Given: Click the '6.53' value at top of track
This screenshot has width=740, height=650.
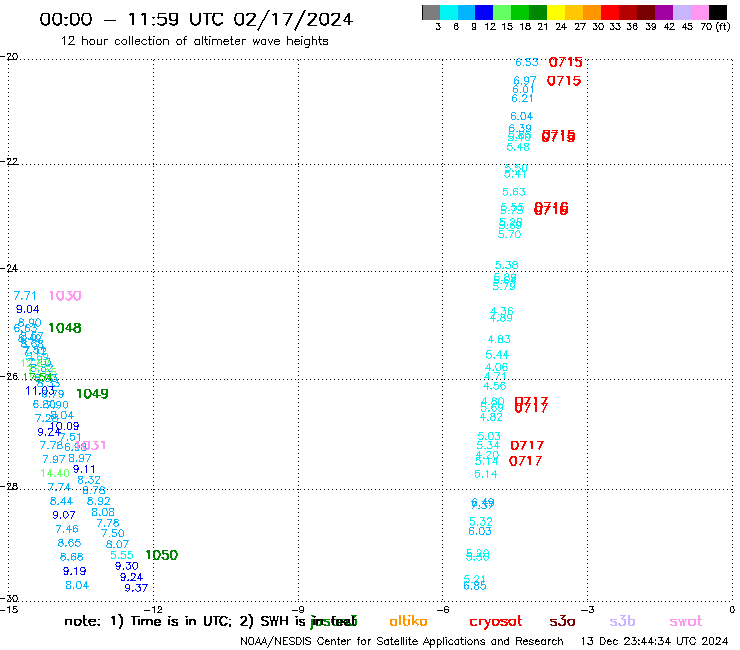Looking at the screenshot, I should coord(527,62).
